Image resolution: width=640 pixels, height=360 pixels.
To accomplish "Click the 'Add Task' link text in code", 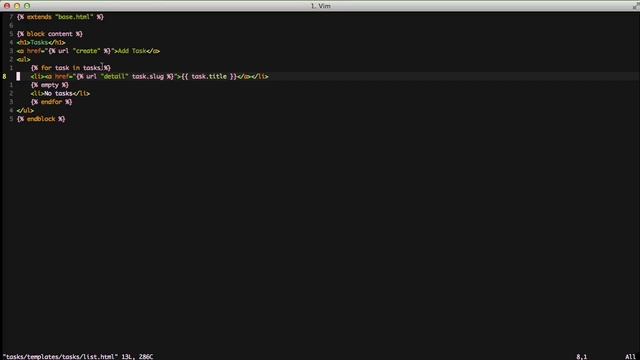I will [132, 51].
